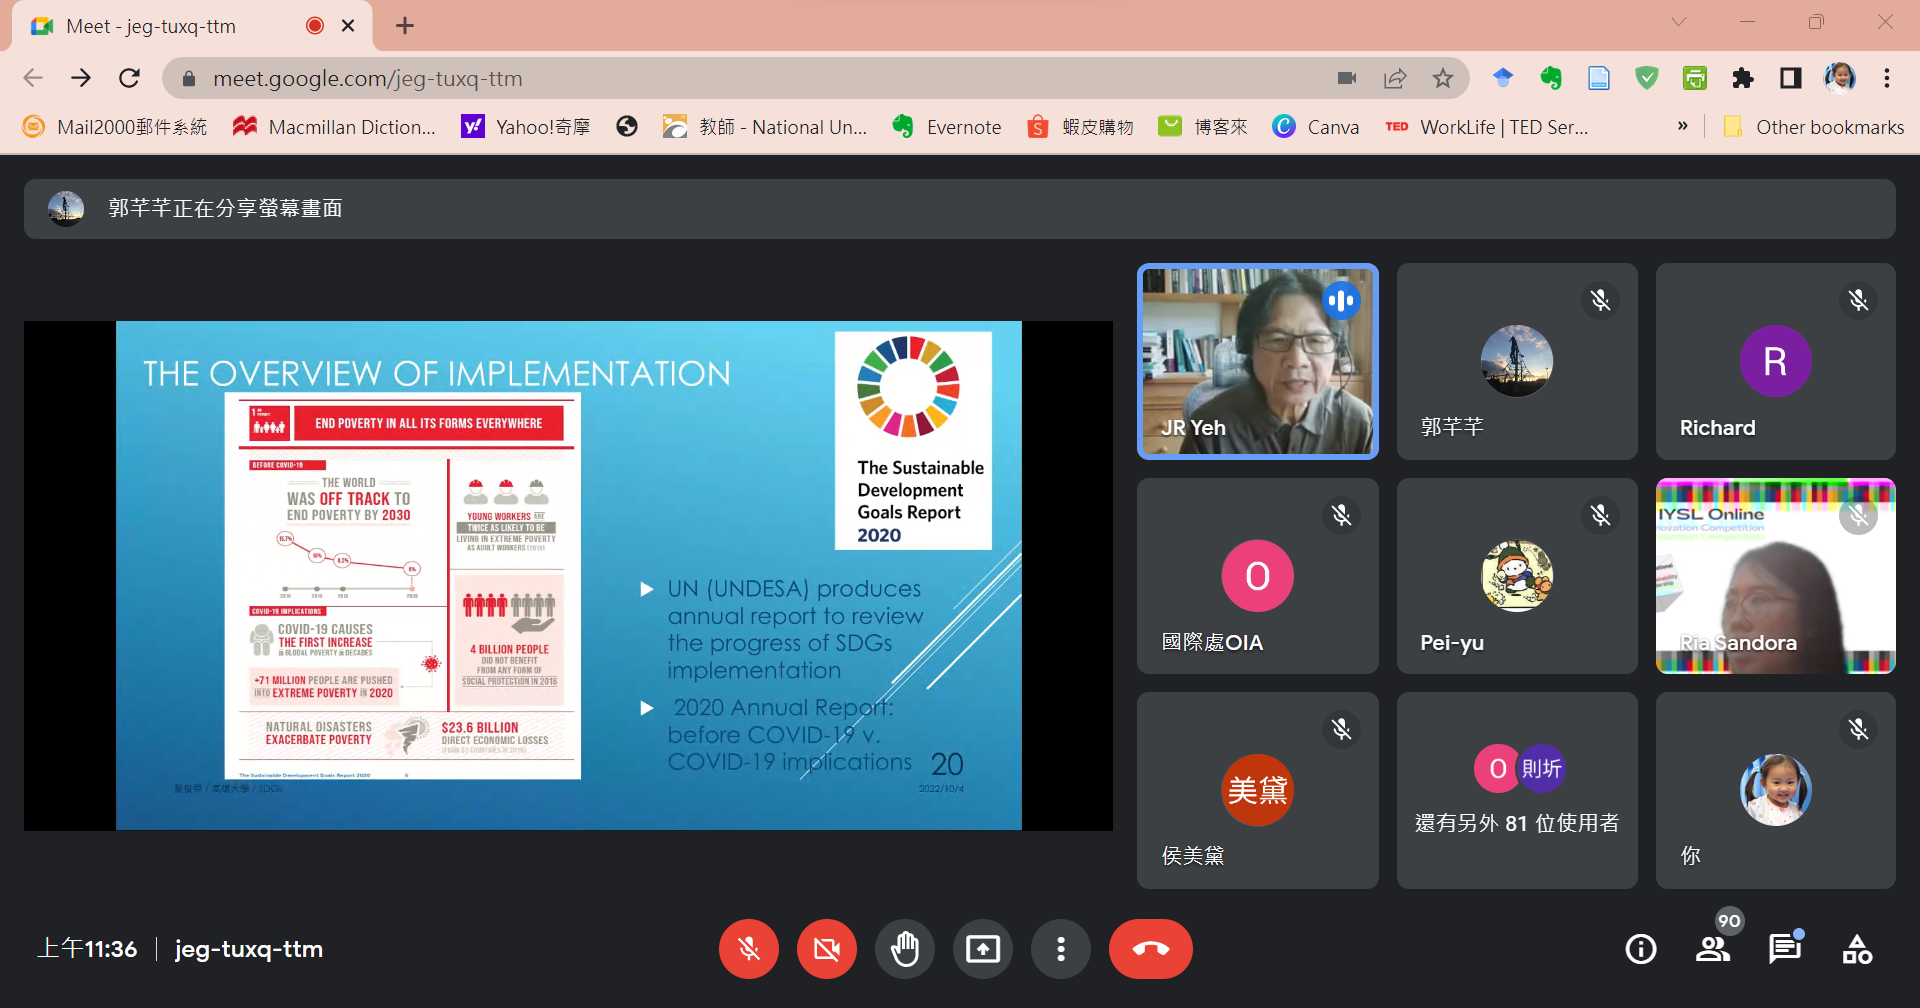Expand the hidden bookmarks chevron
The width and height of the screenshot is (1920, 1008).
point(1682,126)
